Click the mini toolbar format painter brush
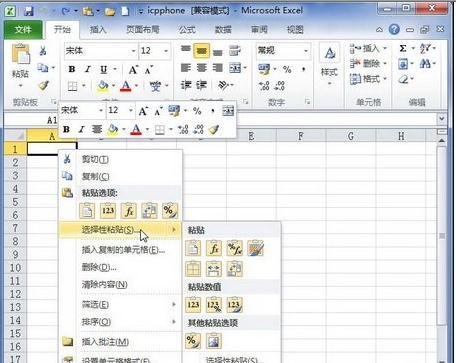This screenshot has width=456, height=363. [214, 129]
